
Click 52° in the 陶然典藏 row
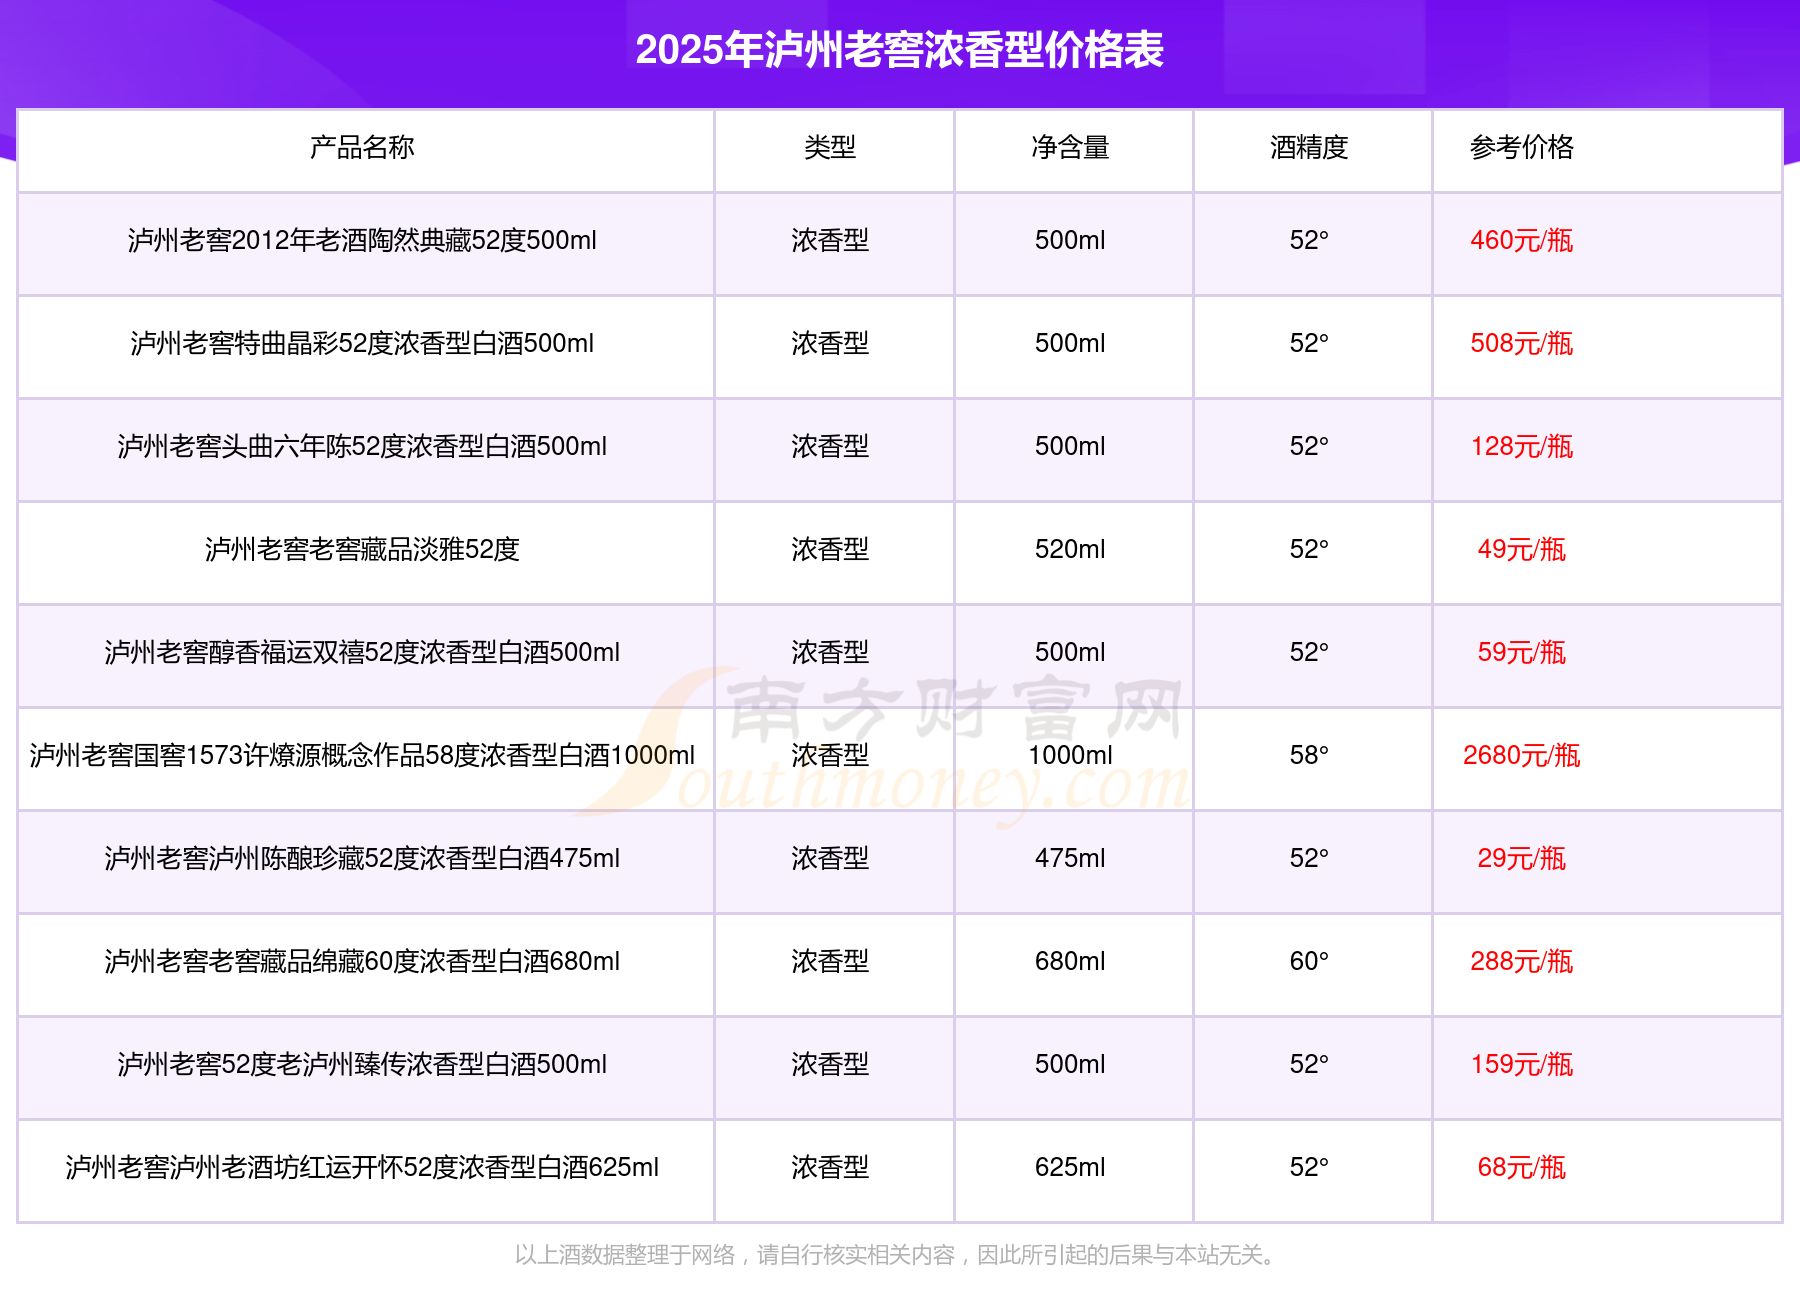pos(1309,241)
